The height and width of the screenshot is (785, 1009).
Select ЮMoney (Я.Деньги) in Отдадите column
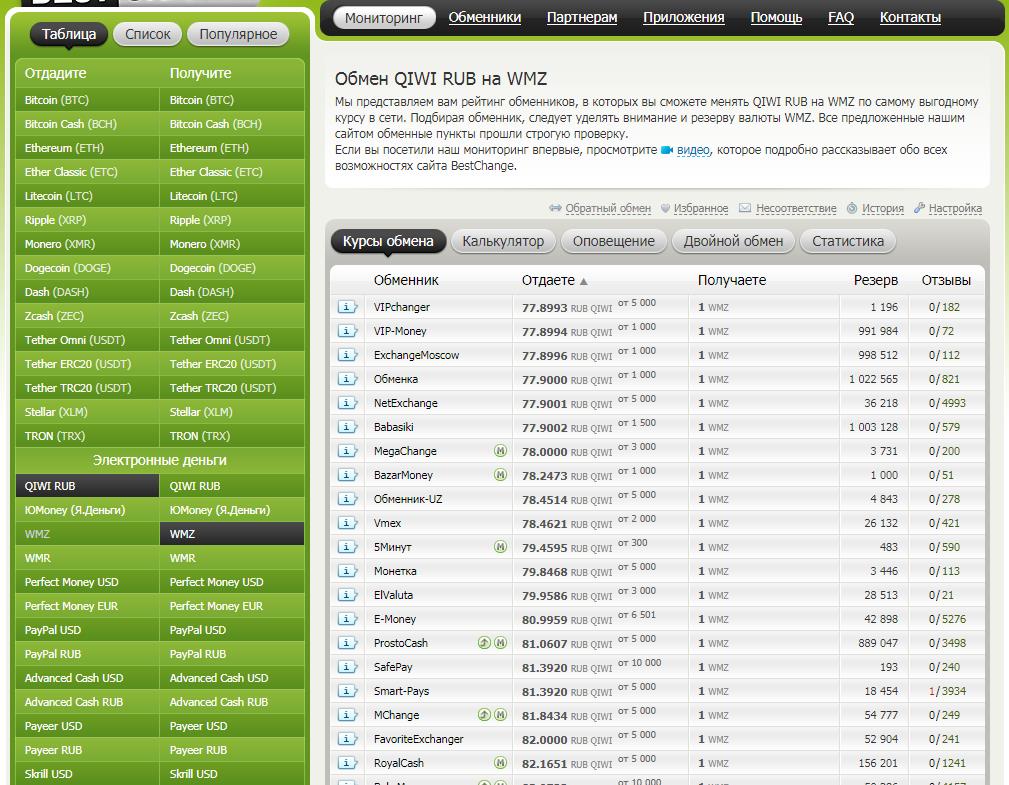(x=88, y=510)
